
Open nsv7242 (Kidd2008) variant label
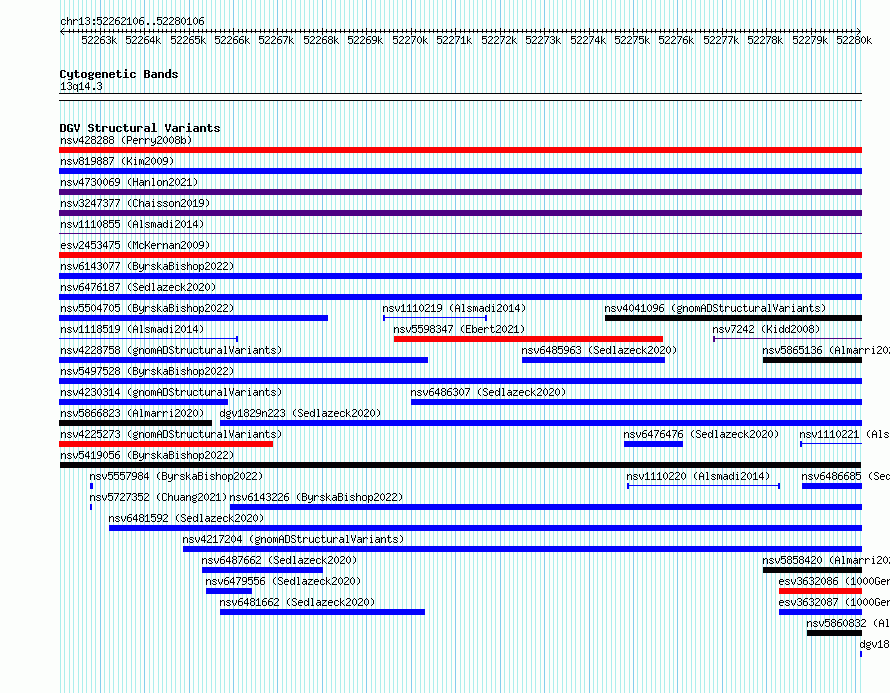766,329
